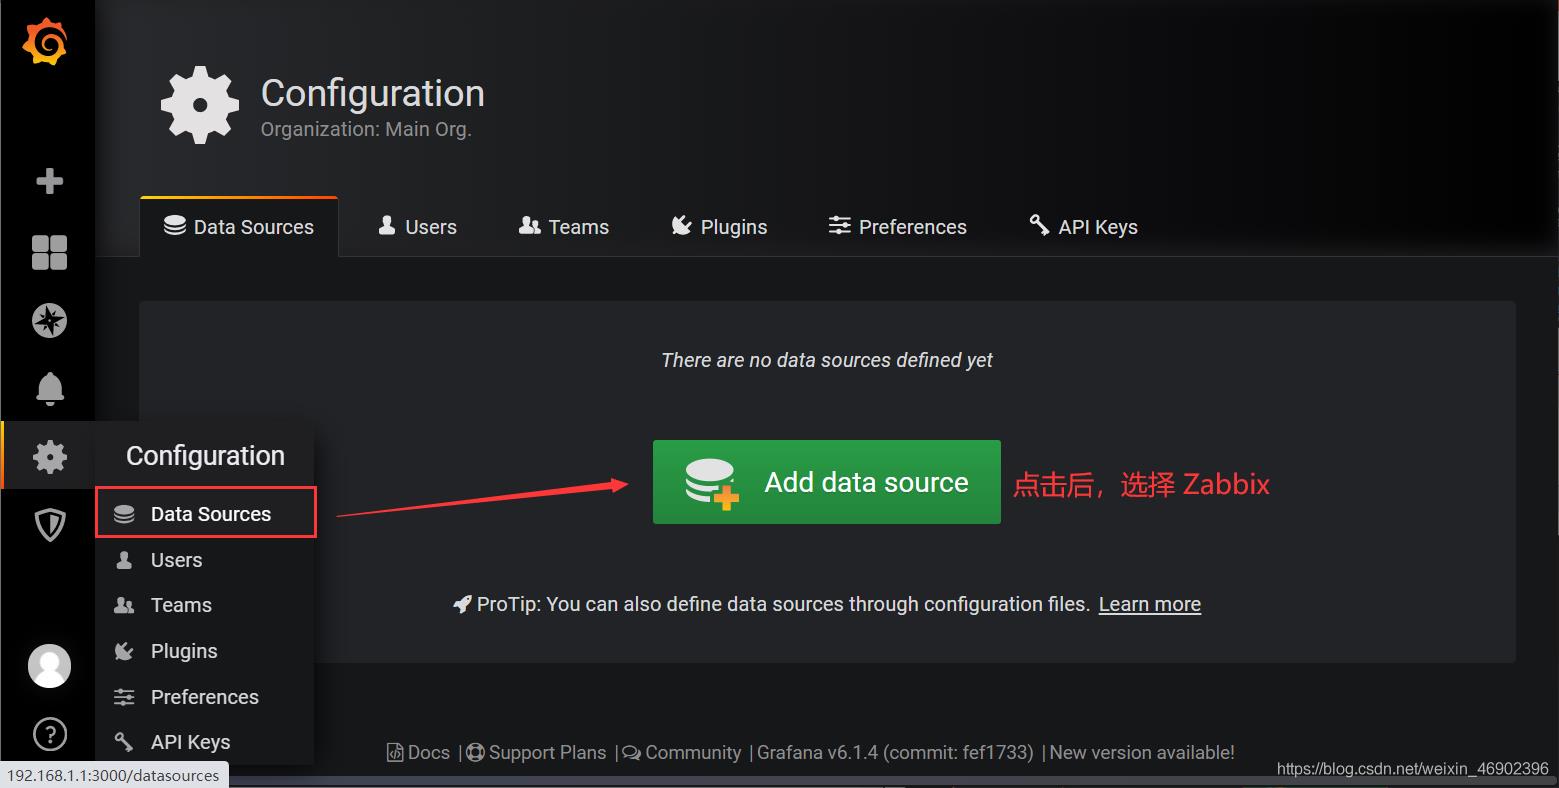Click the chat bubble icon beside Community
The height and width of the screenshot is (788, 1559).
pyautogui.click(x=631, y=753)
